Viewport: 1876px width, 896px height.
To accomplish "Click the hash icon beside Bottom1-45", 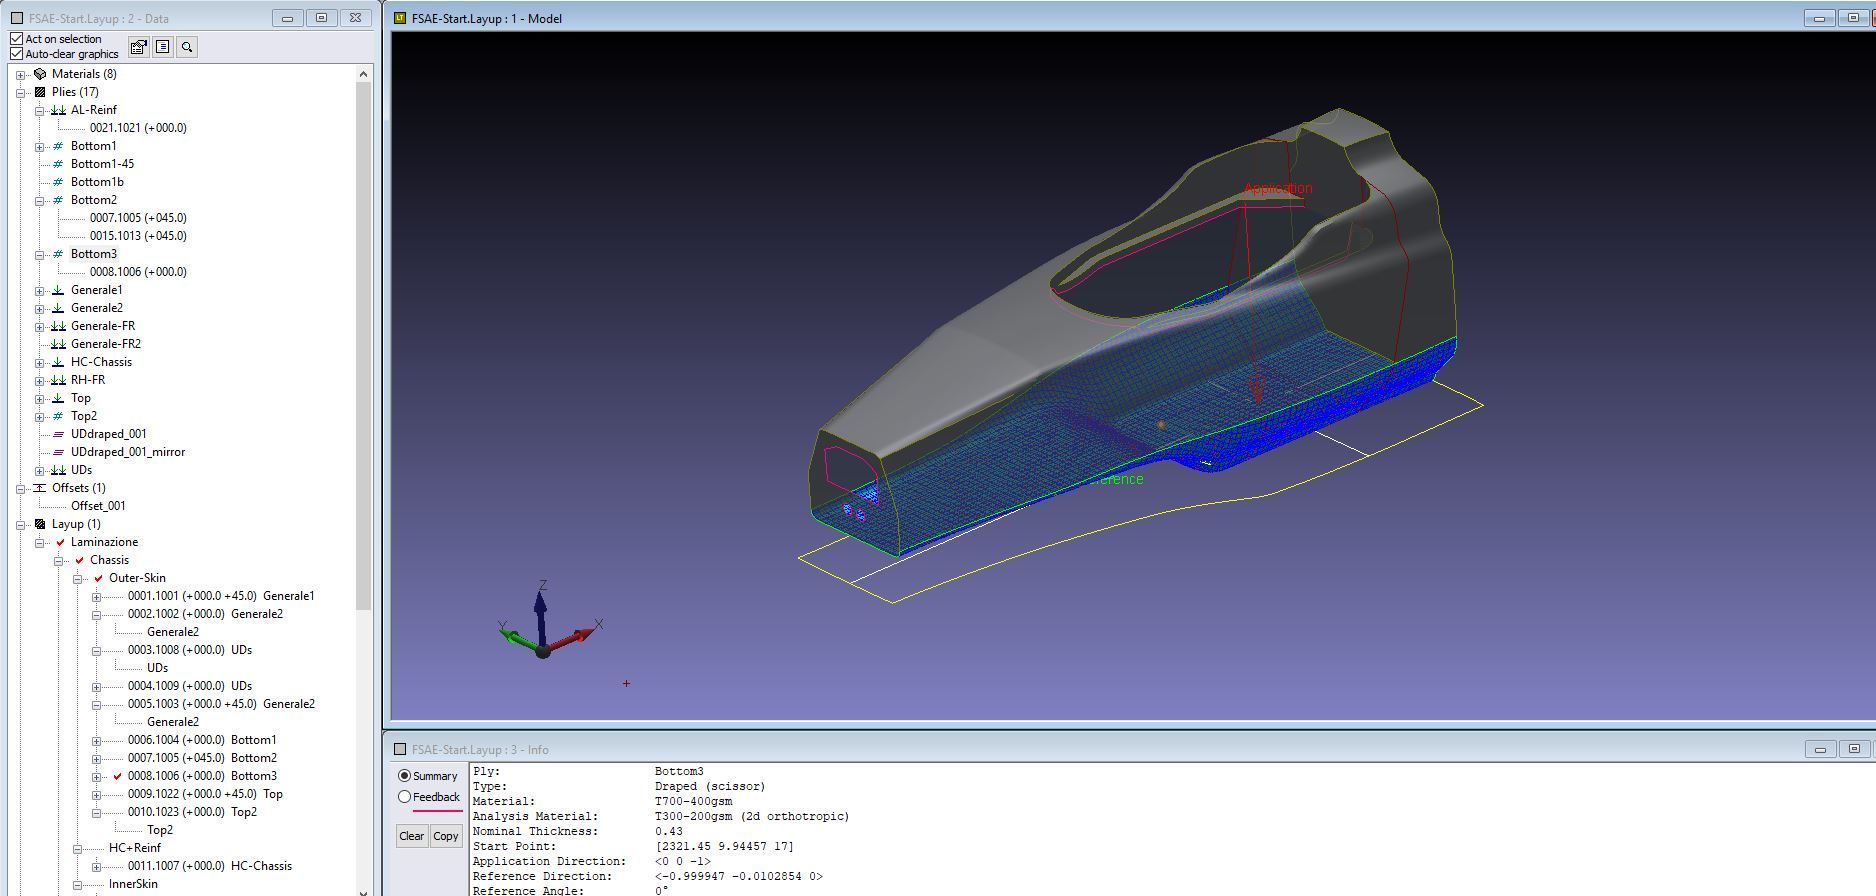I will (x=58, y=164).
